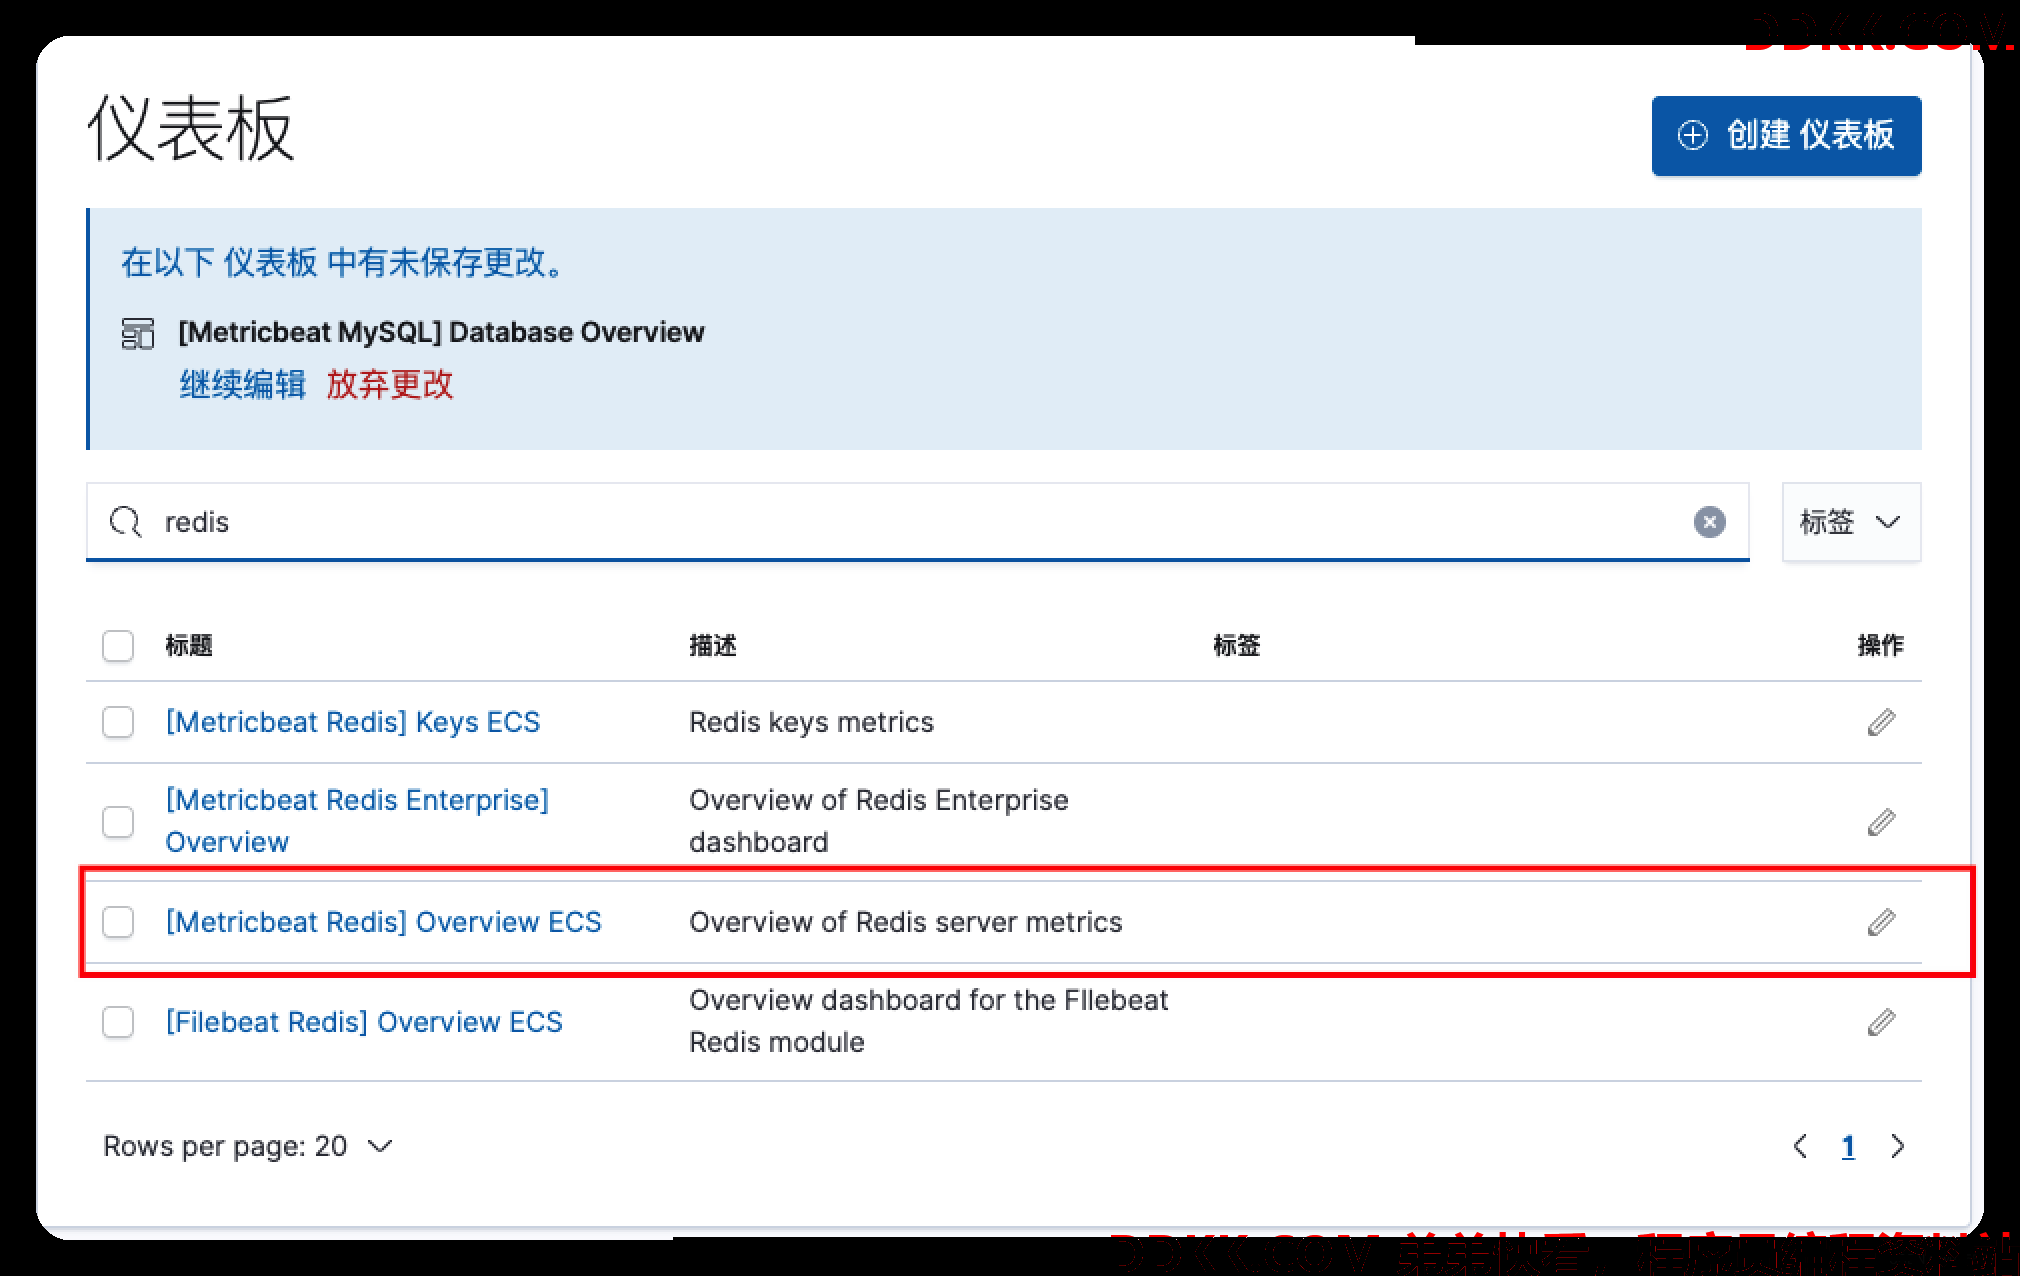Screen dimensions: 2020x1276
Task: Open [Metricbeat Redis Enterprise] Overview dashboard
Action: [x=357, y=821]
